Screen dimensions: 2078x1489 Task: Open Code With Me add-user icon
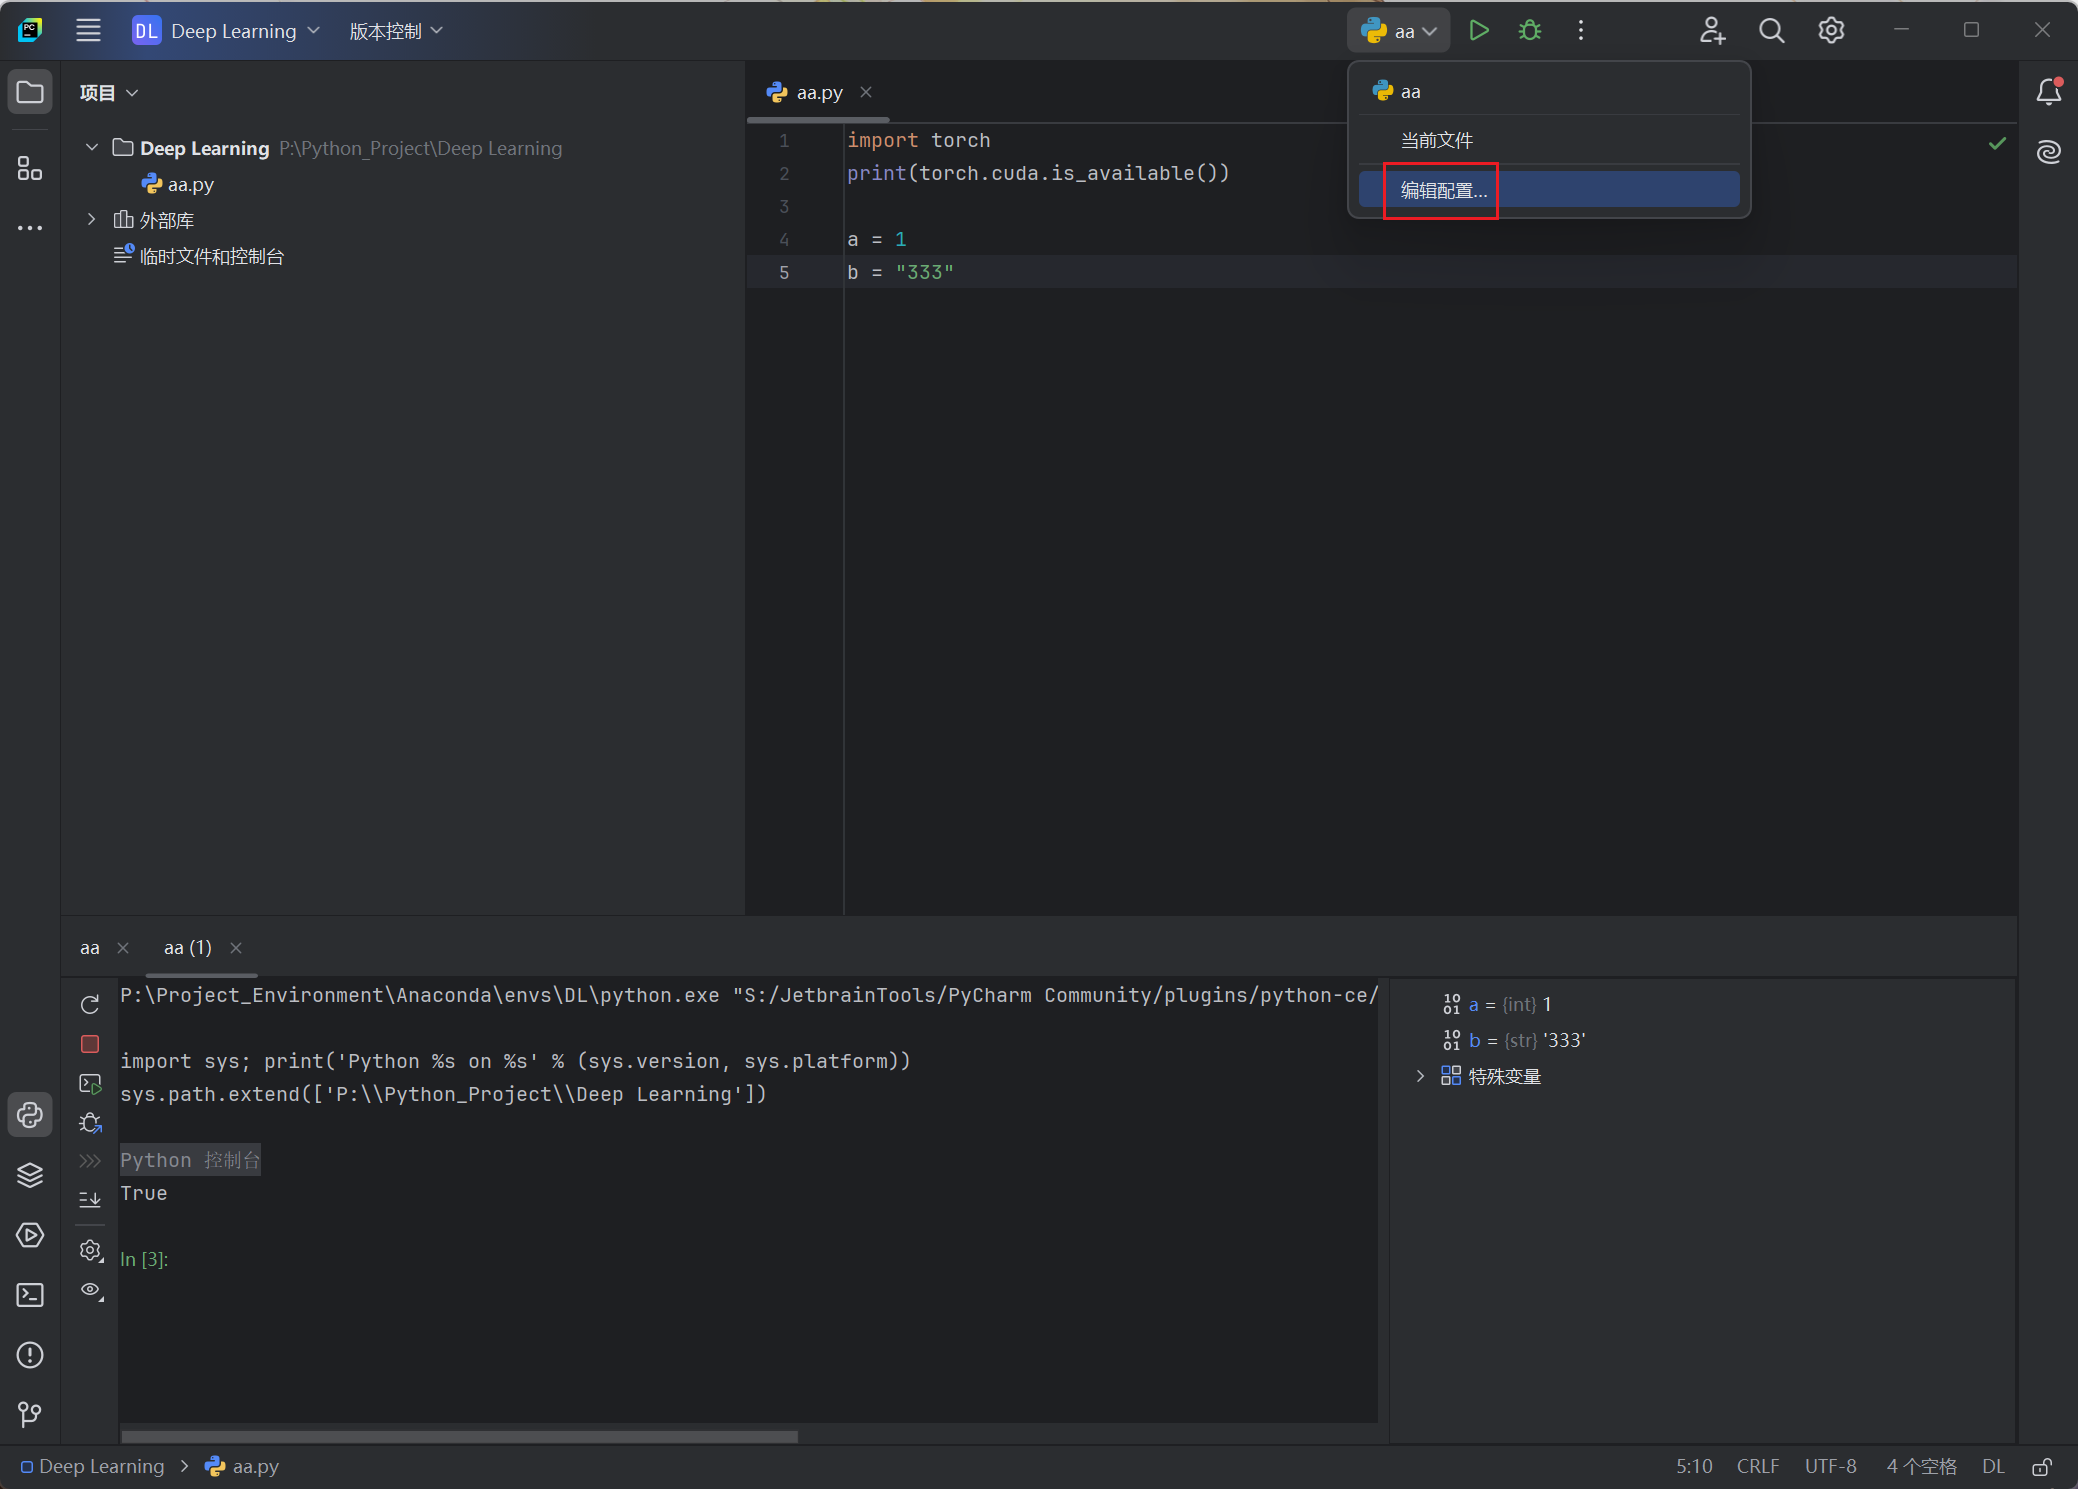click(1712, 30)
